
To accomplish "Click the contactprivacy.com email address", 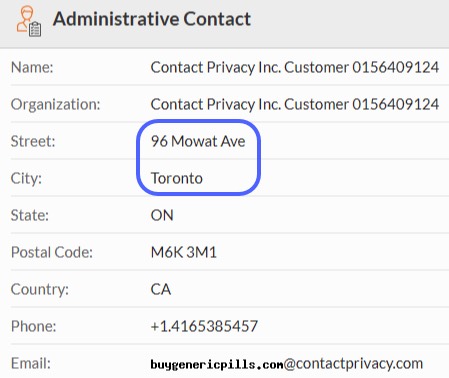I will click(x=287, y=364).
